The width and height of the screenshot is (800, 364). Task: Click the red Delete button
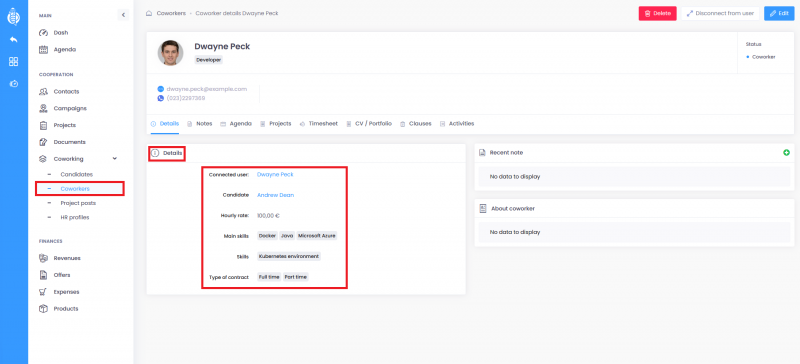658,13
